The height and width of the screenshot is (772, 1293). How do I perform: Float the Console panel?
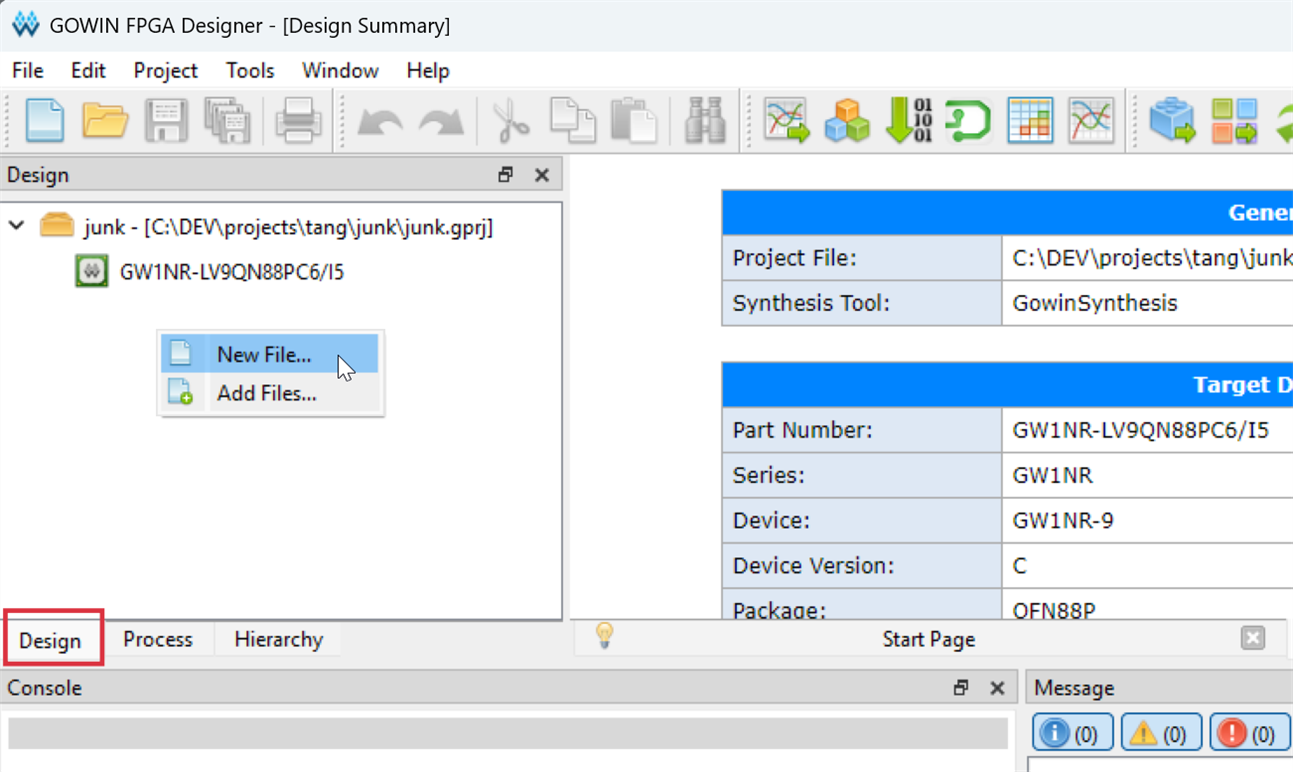961,688
